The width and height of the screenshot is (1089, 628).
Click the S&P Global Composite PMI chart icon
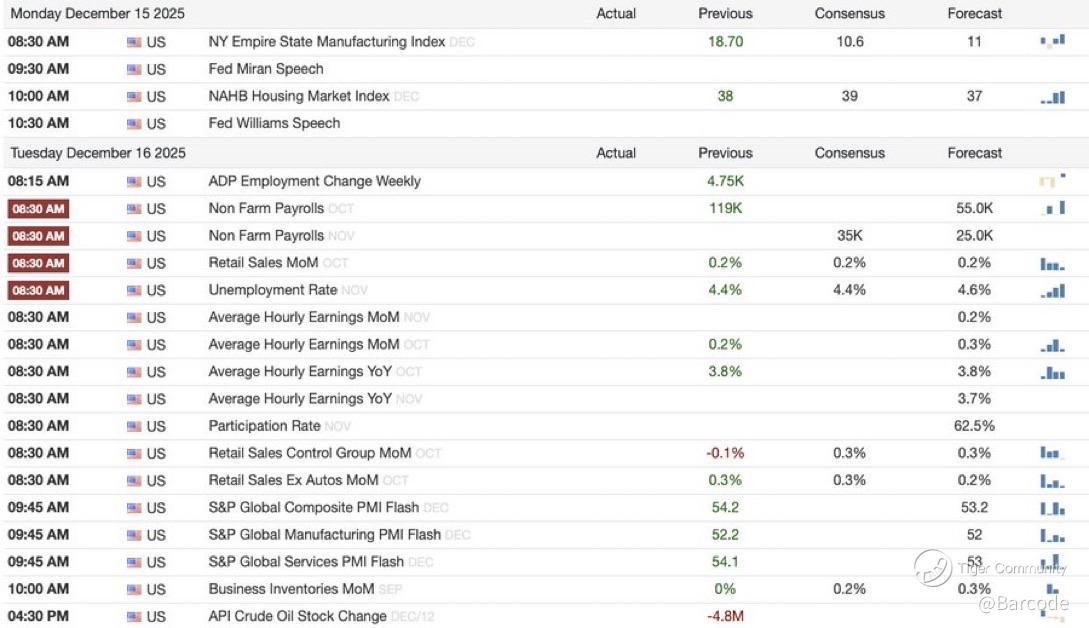[x=1052, y=508]
